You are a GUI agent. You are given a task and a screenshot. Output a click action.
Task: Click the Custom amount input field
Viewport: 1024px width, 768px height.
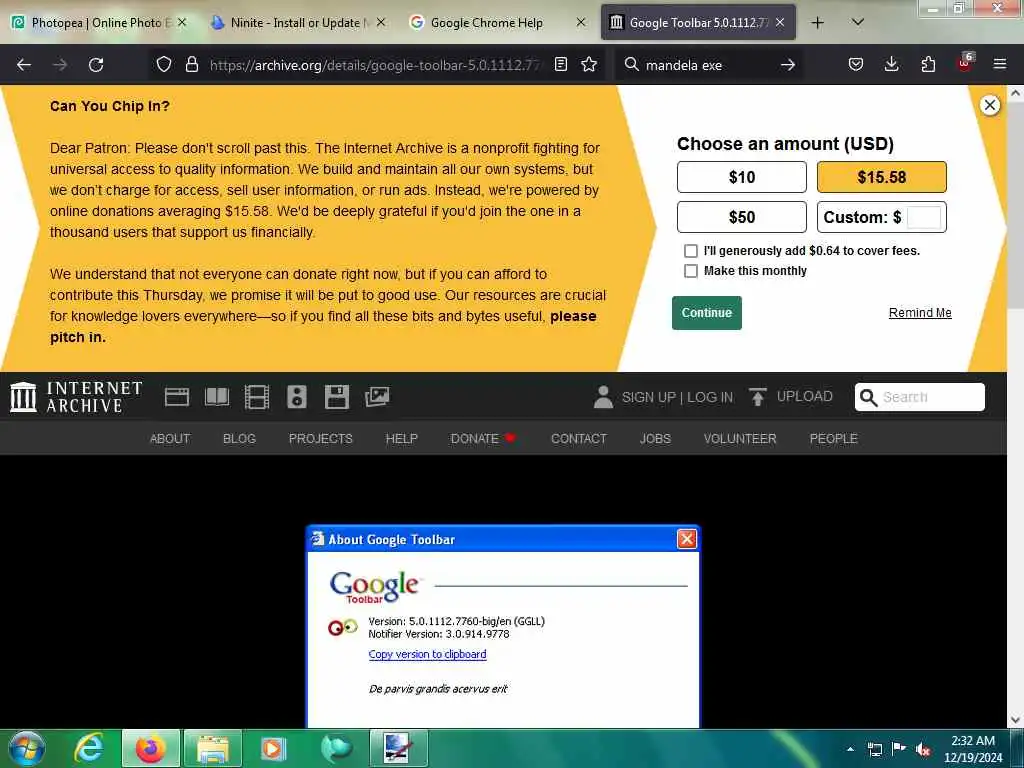(x=924, y=217)
